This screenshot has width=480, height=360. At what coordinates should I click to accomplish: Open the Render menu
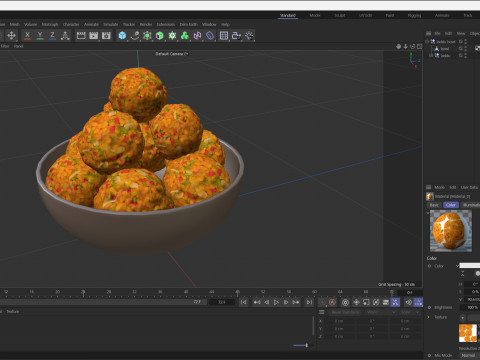click(x=146, y=24)
